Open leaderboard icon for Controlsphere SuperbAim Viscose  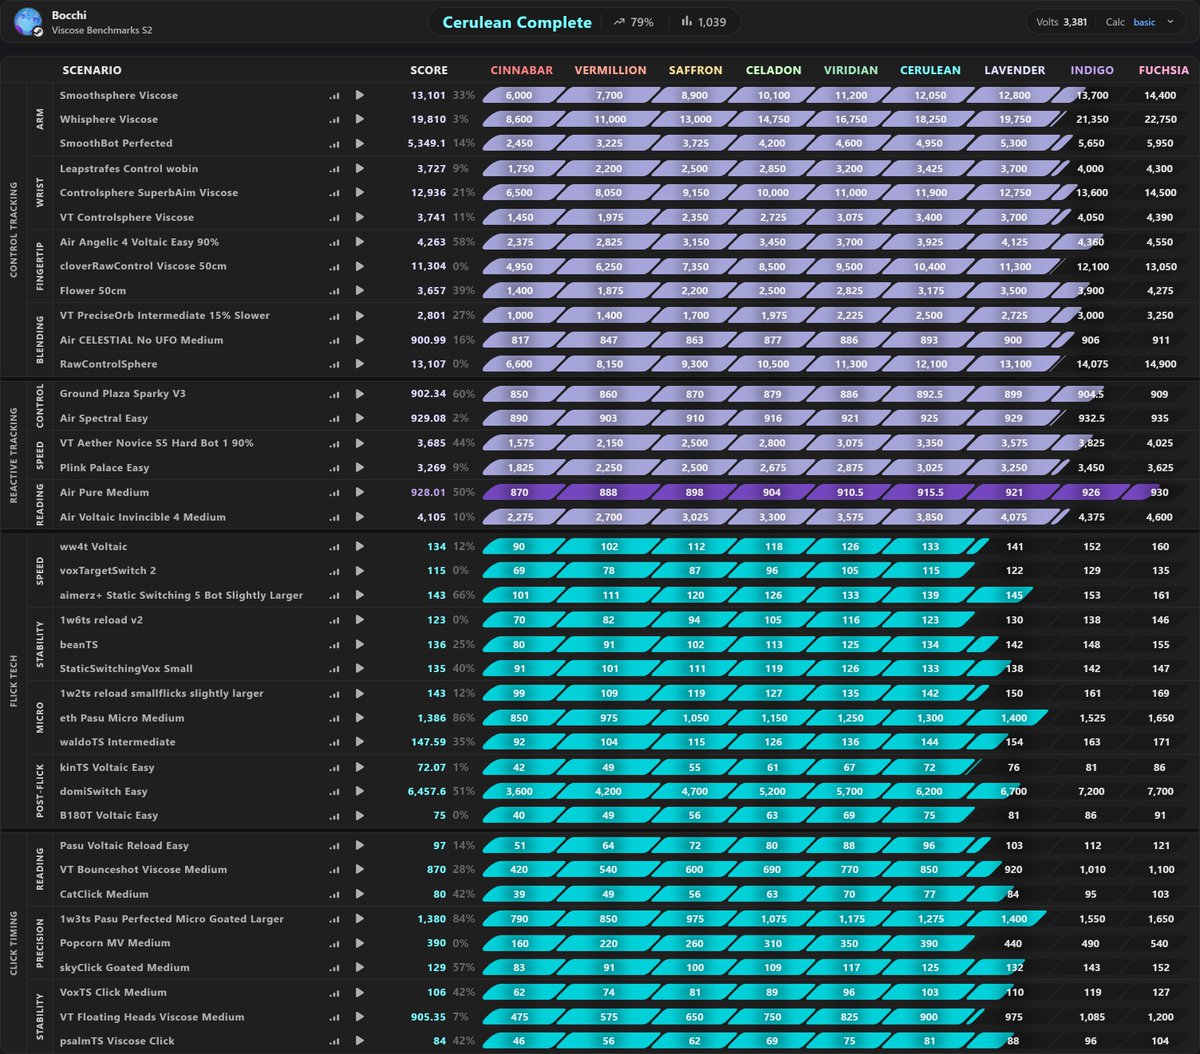tap(334, 193)
